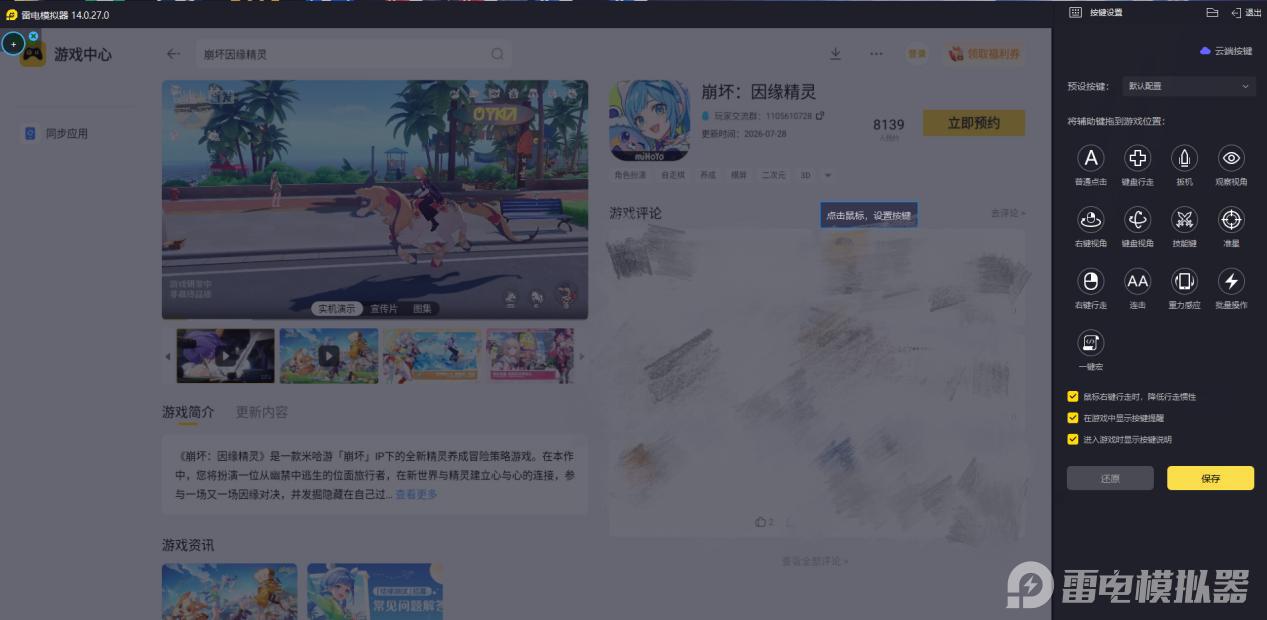Screen dimensions: 1267x620
Task: Open the 更新内容 tab
Action: click(x=262, y=412)
